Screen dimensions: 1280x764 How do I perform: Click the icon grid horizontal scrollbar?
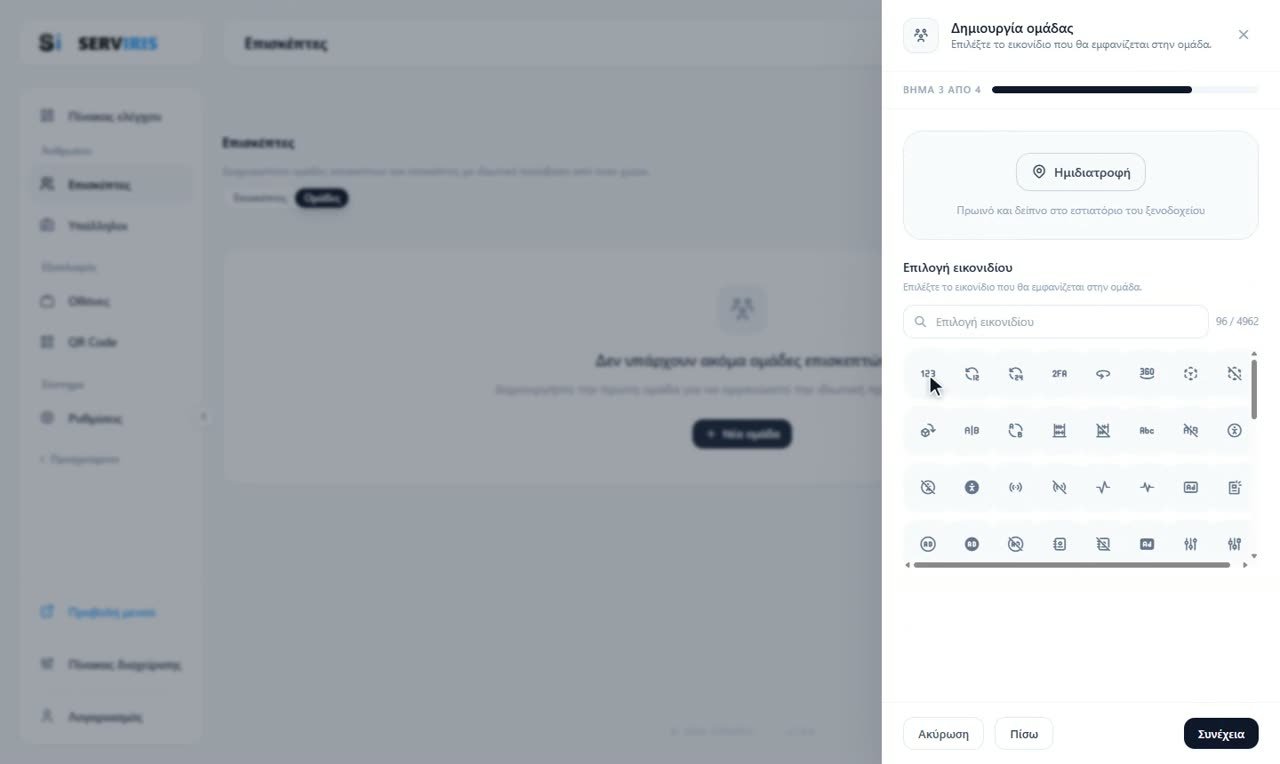pos(1072,565)
